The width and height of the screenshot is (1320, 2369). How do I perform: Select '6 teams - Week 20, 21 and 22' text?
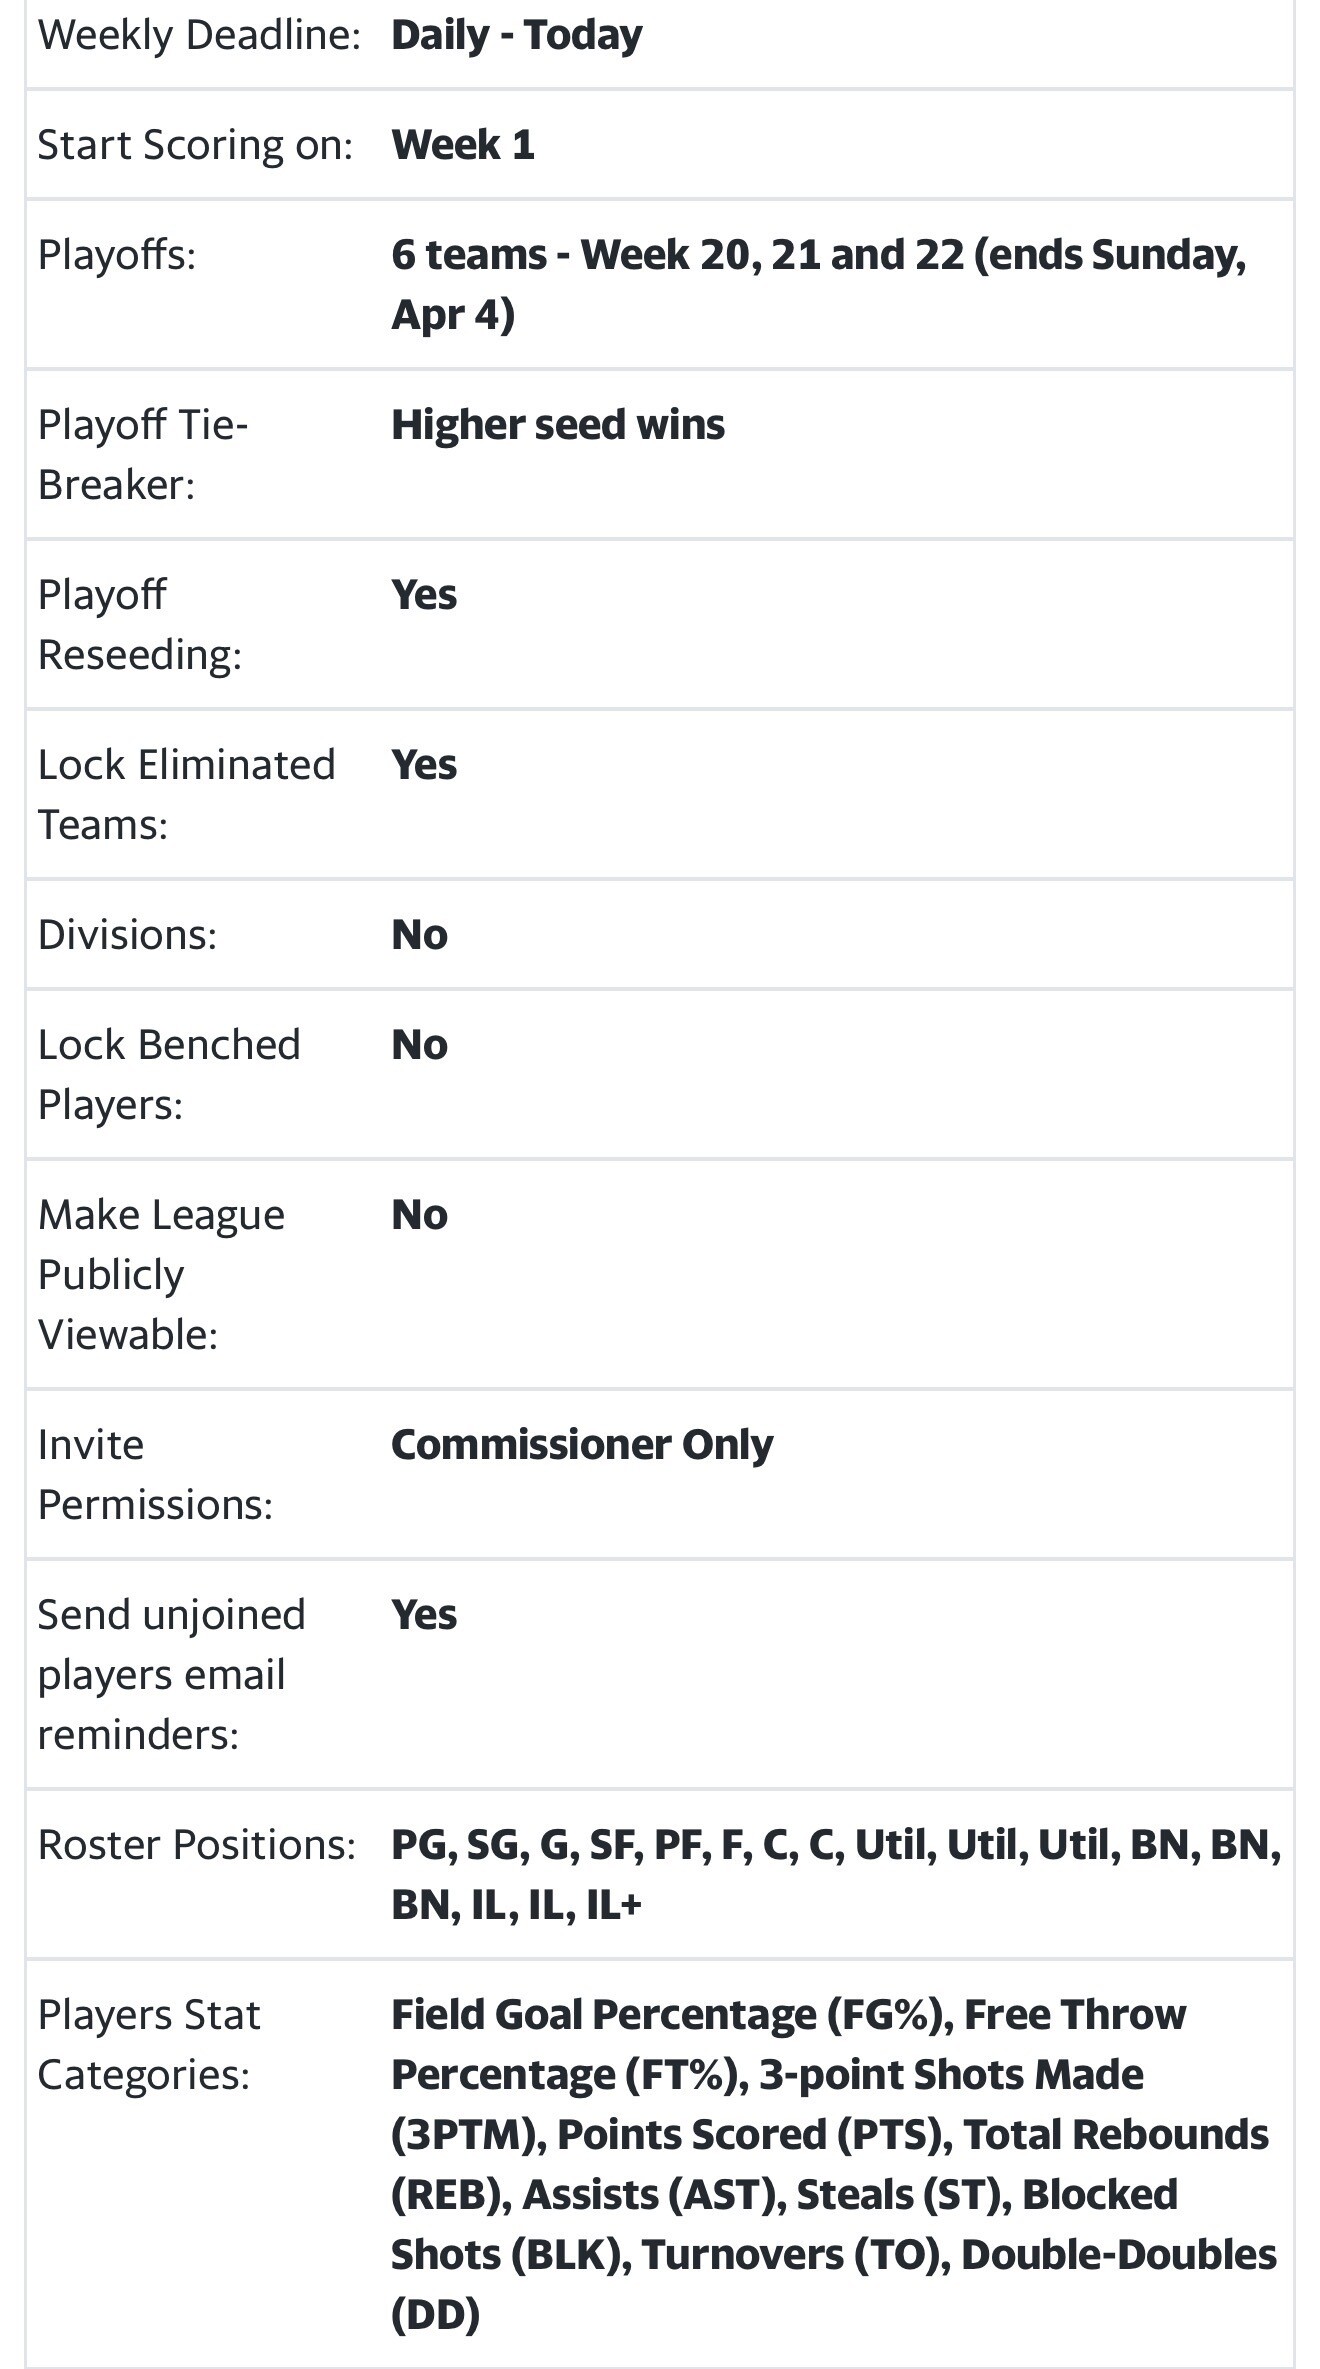(x=677, y=255)
